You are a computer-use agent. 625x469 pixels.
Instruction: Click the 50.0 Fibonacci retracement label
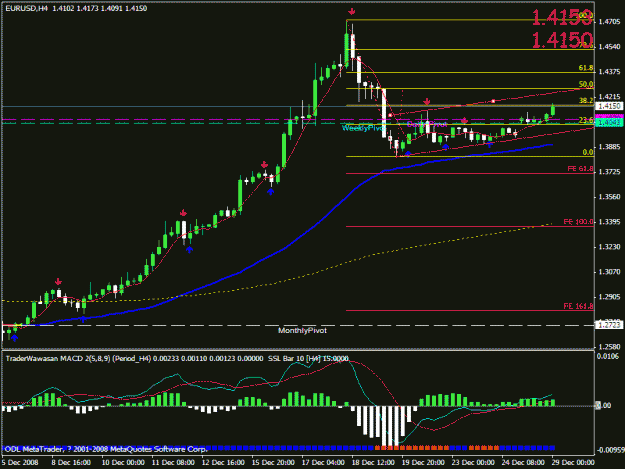coord(586,84)
